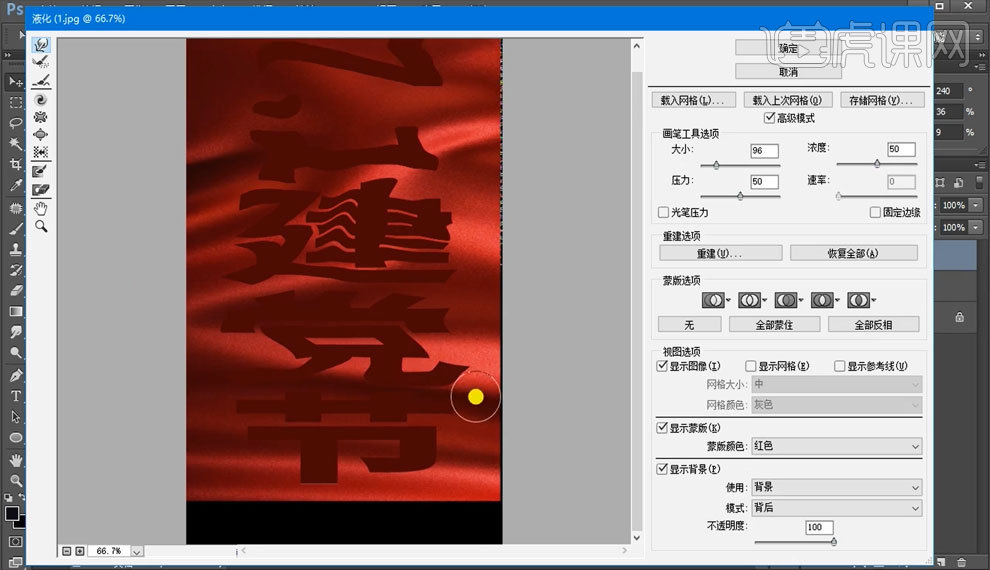Expand arrow of fourth mask option icon

837,300
